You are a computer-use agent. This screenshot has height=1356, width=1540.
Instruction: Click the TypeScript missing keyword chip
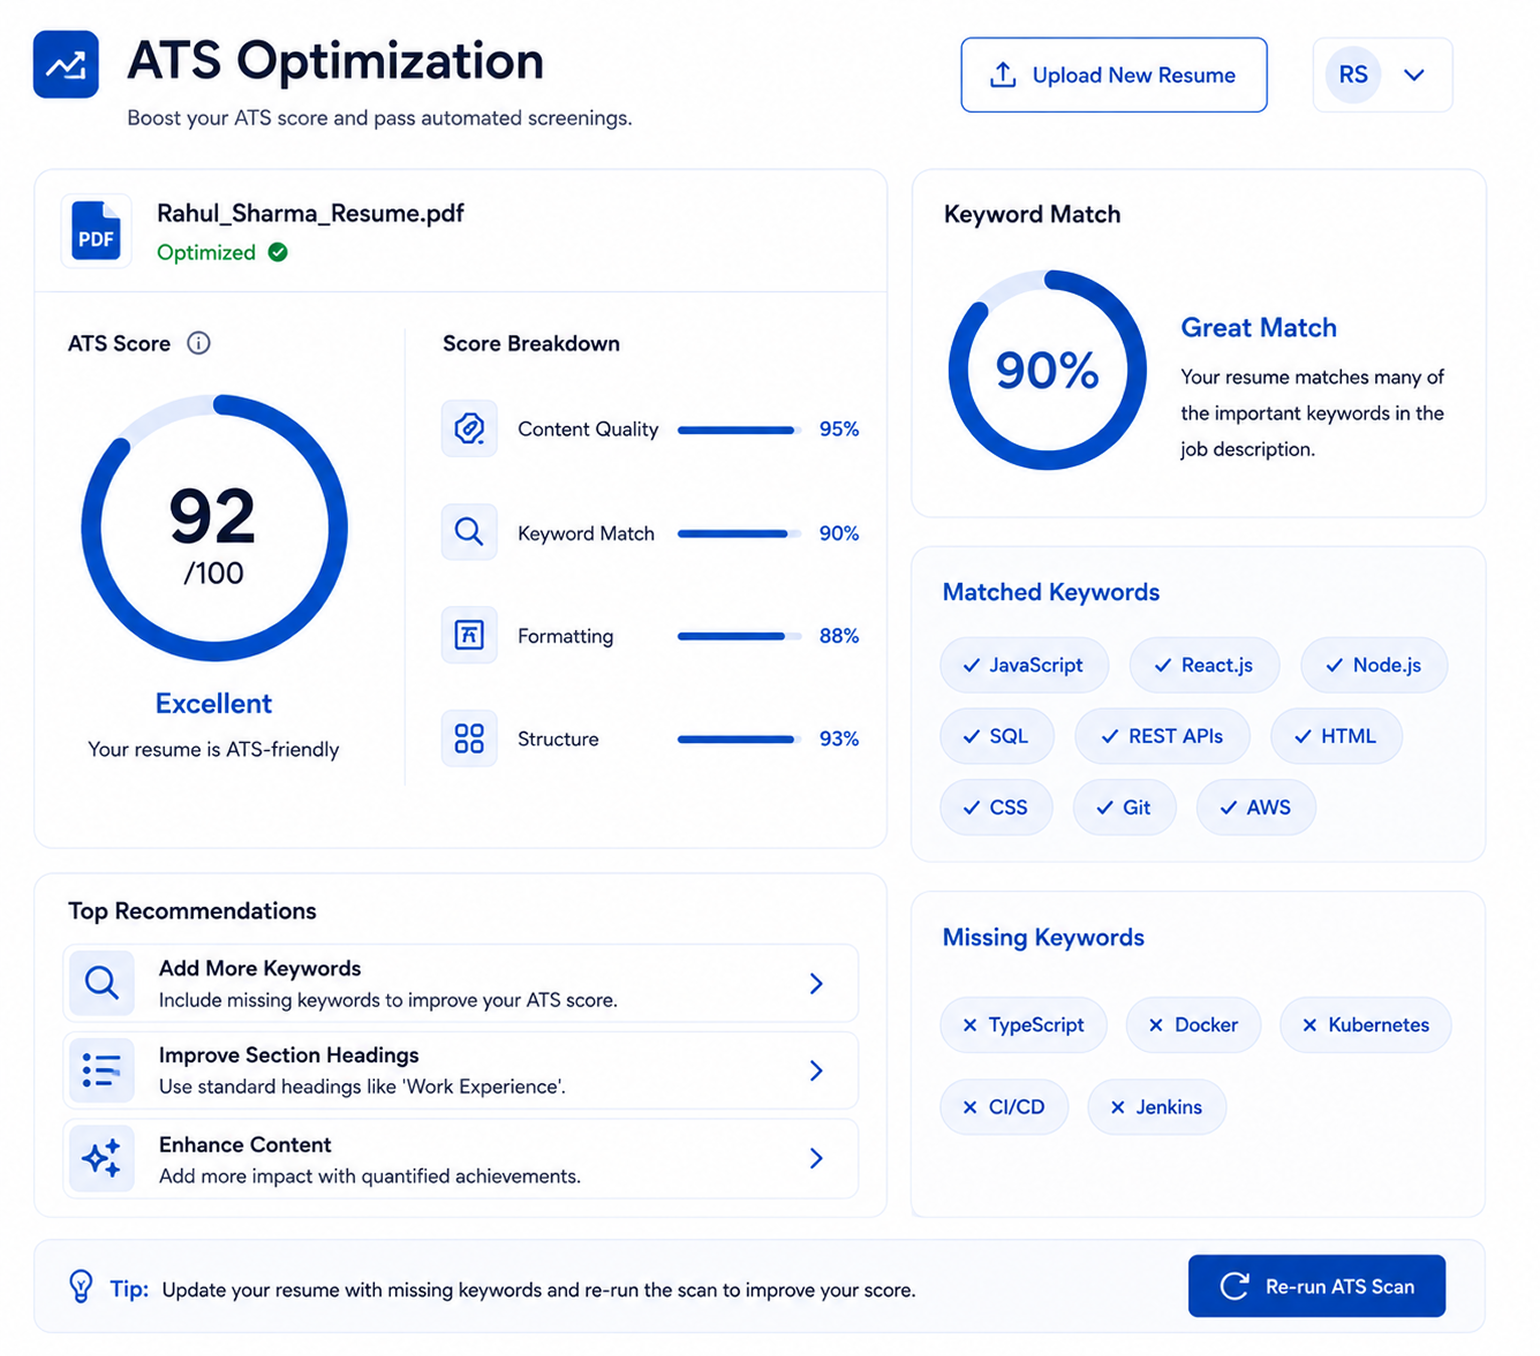pyautogui.click(x=1023, y=1025)
